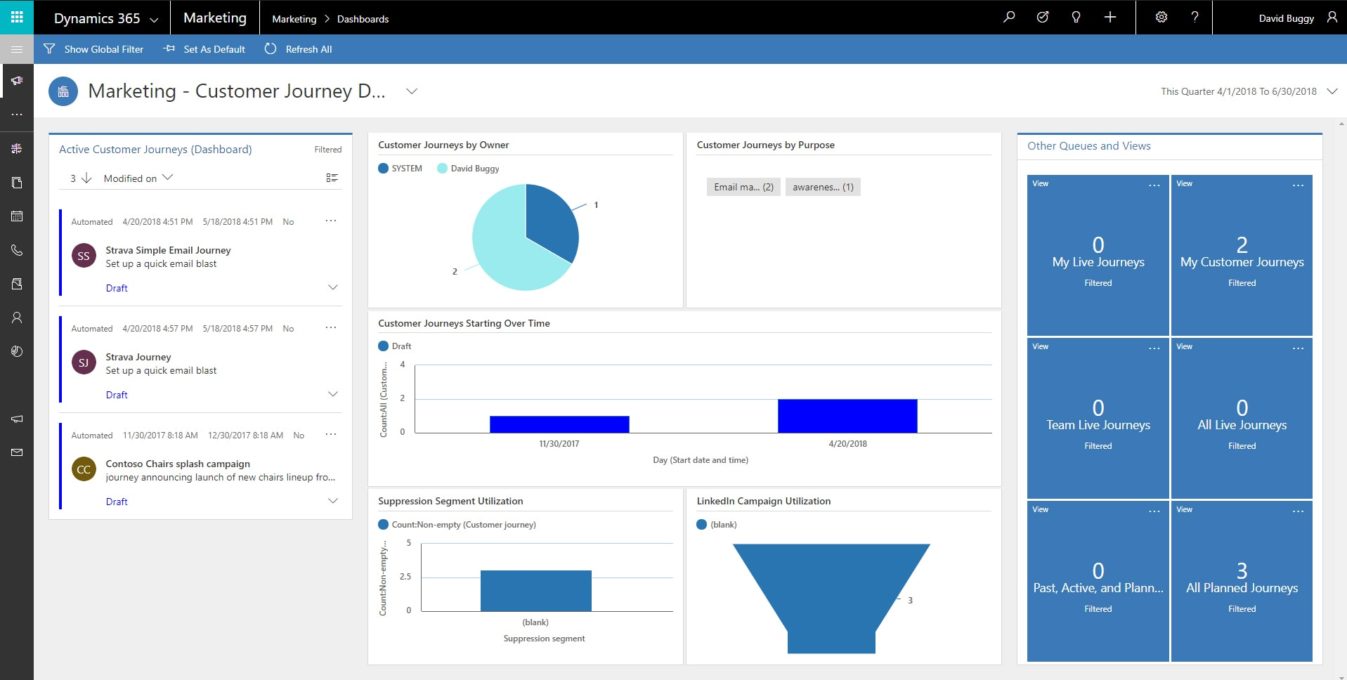Open more actions for Strava Journey
This screenshot has width=1347, height=680.
coord(331,328)
